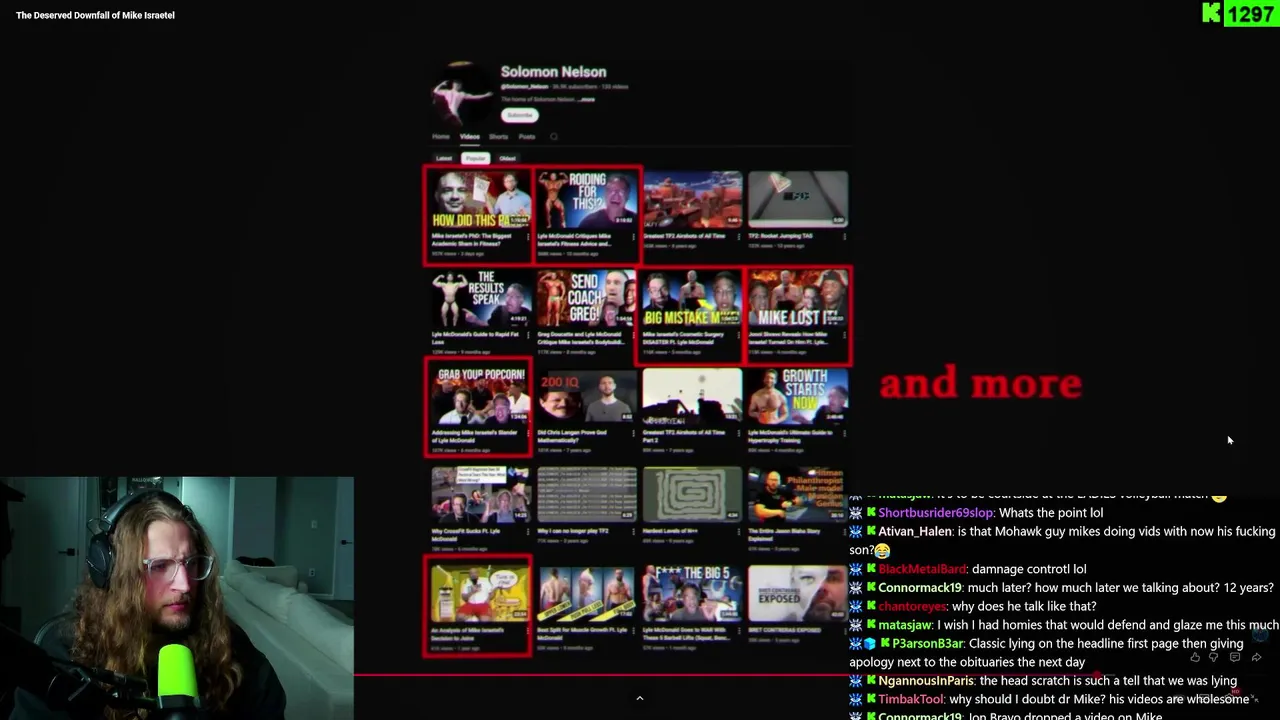
Task: Open three-dot menu for Did Chris Langan video
Action: click(x=632, y=433)
